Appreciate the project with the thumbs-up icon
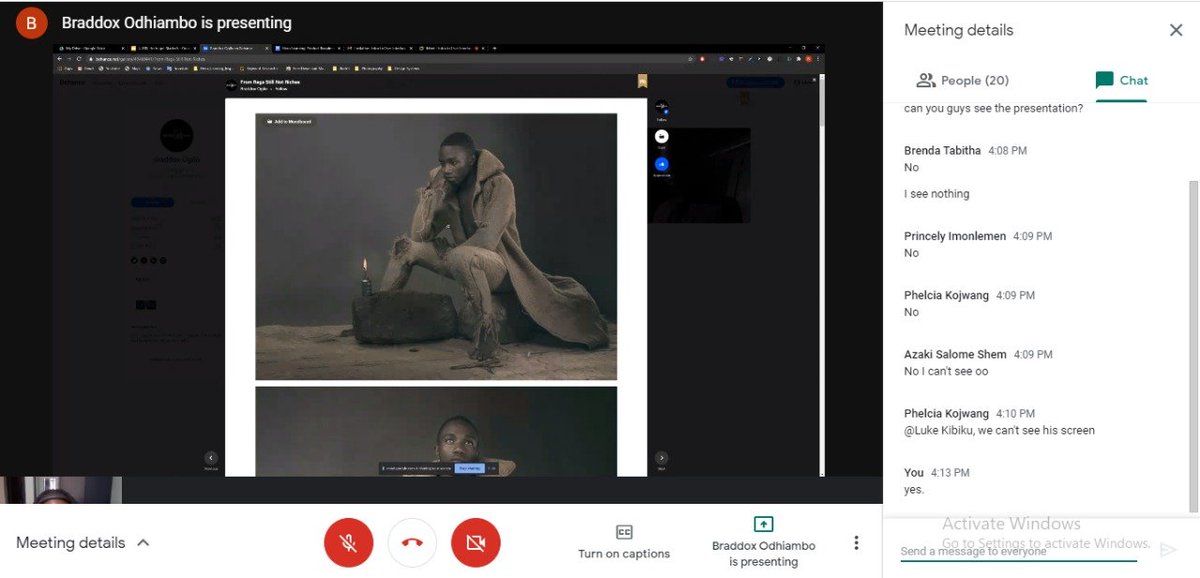 661,164
